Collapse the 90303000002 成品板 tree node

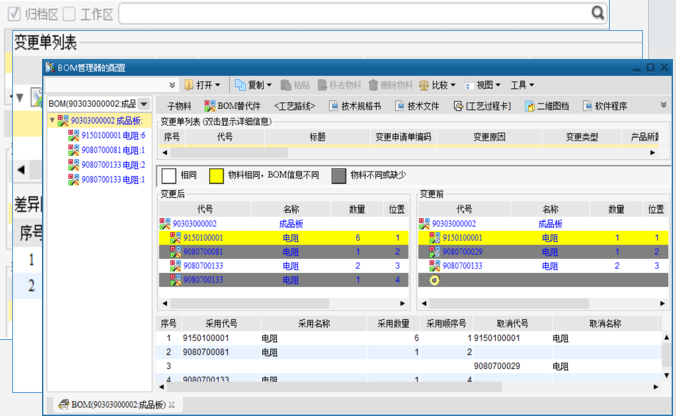(52, 120)
